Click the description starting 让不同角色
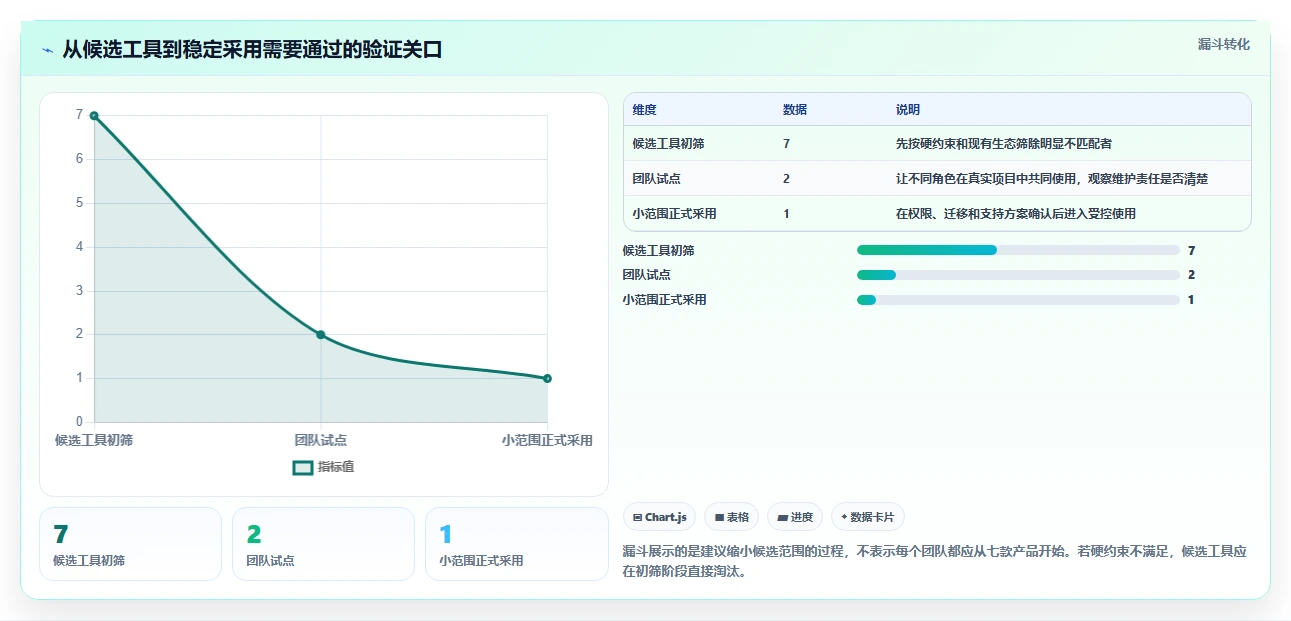This screenshot has height=621, width=1291. 1052,179
